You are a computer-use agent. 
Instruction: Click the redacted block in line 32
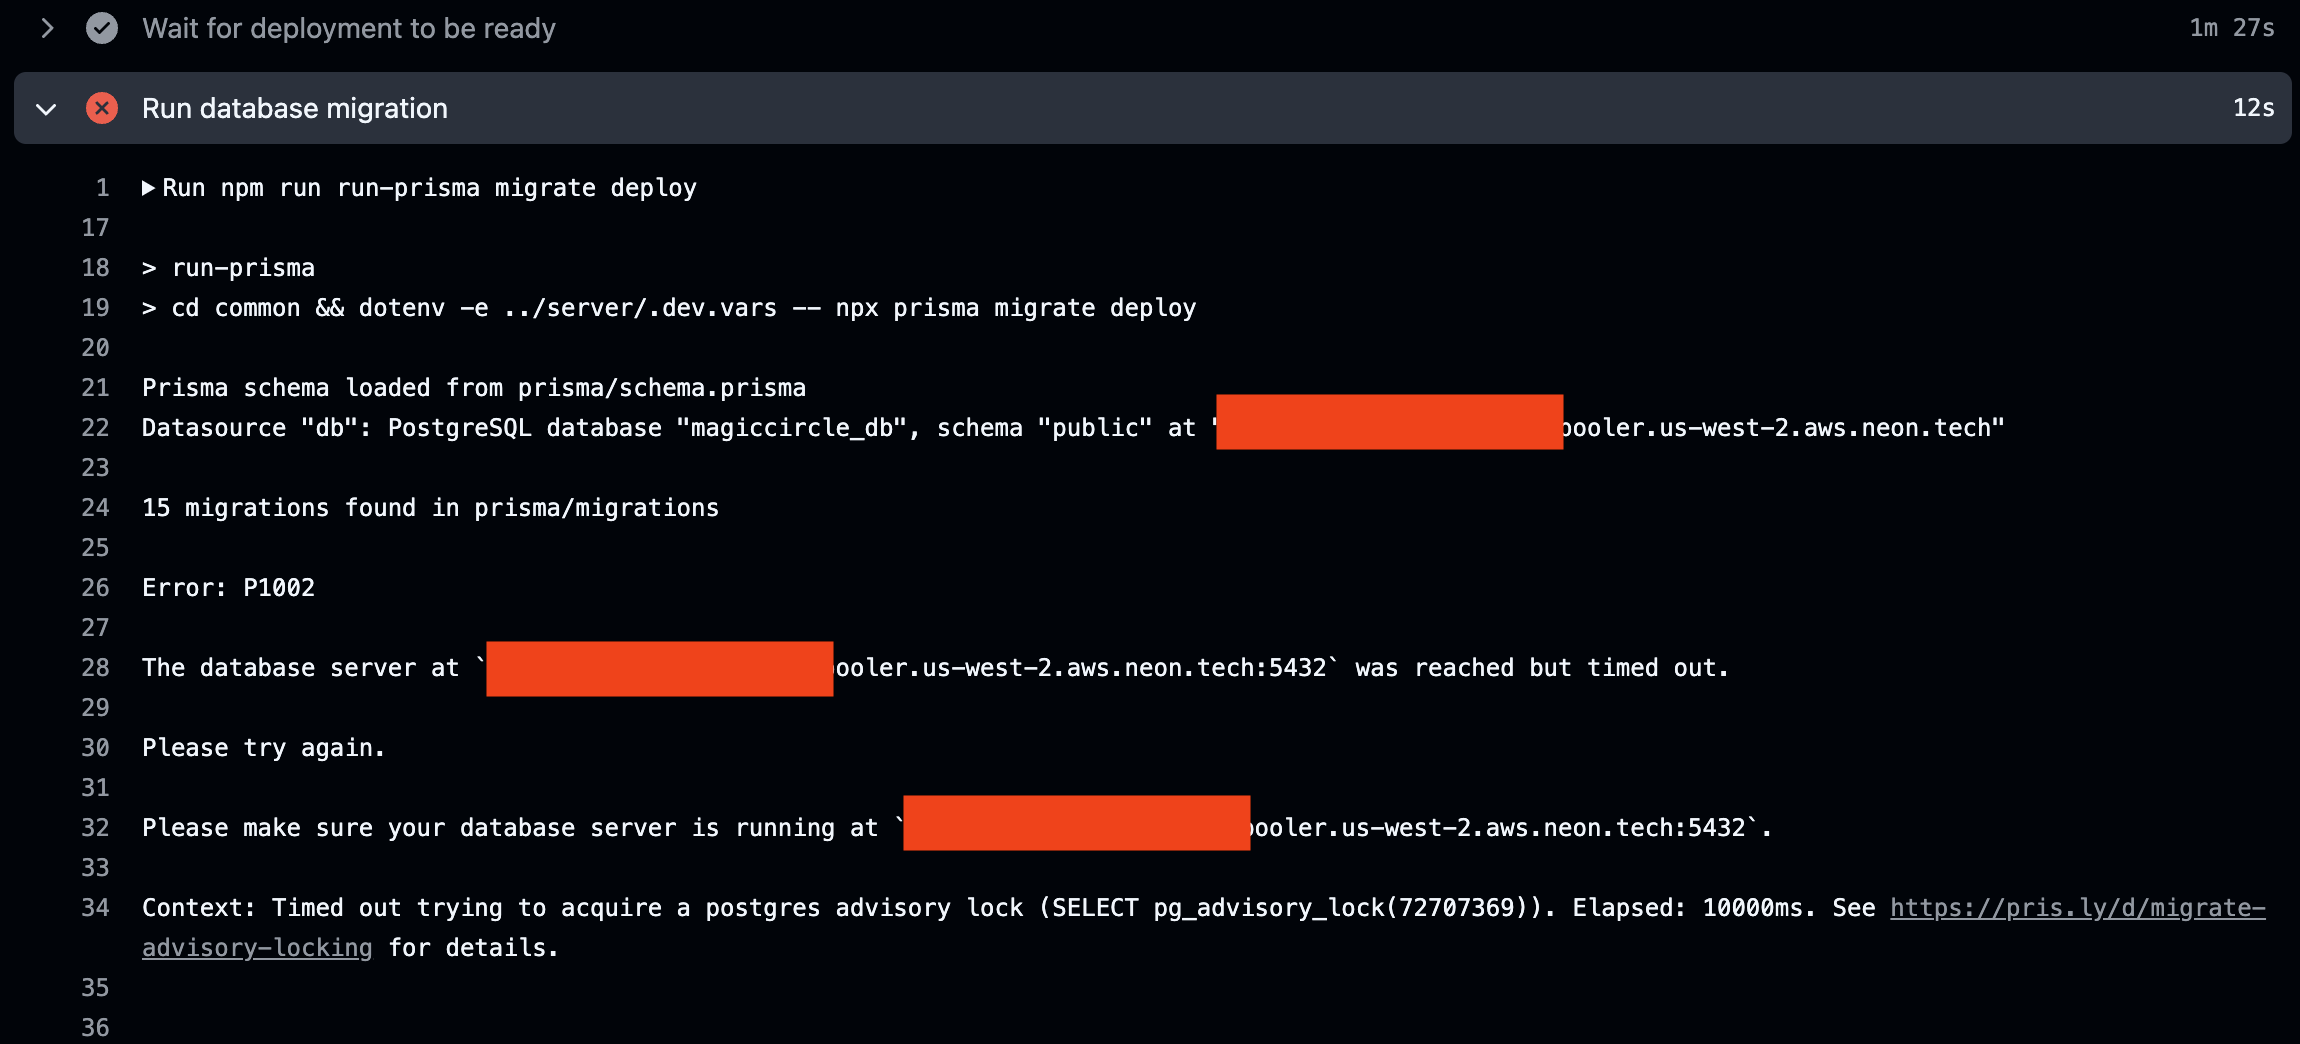(x=1076, y=823)
